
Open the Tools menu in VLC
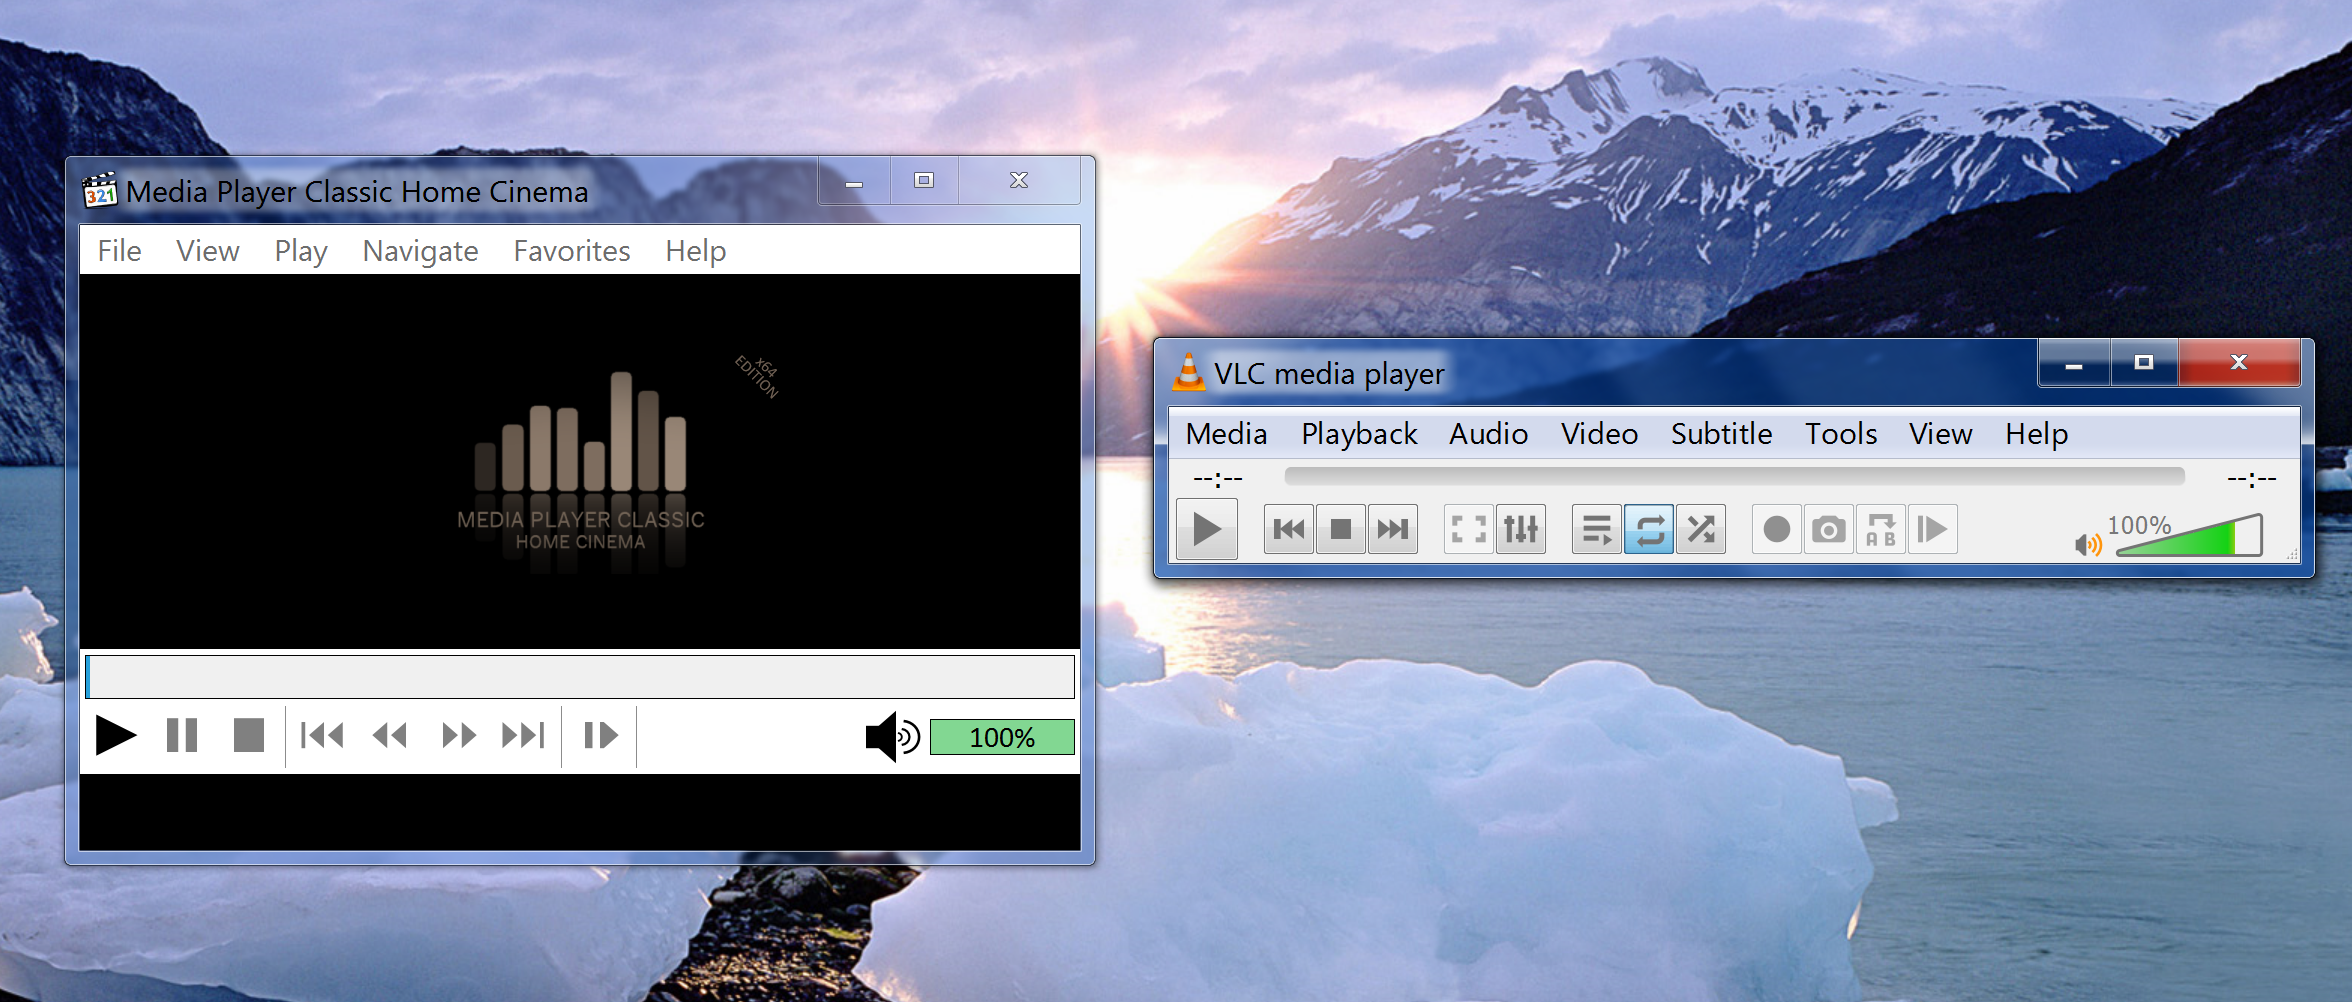[x=1841, y=434]
